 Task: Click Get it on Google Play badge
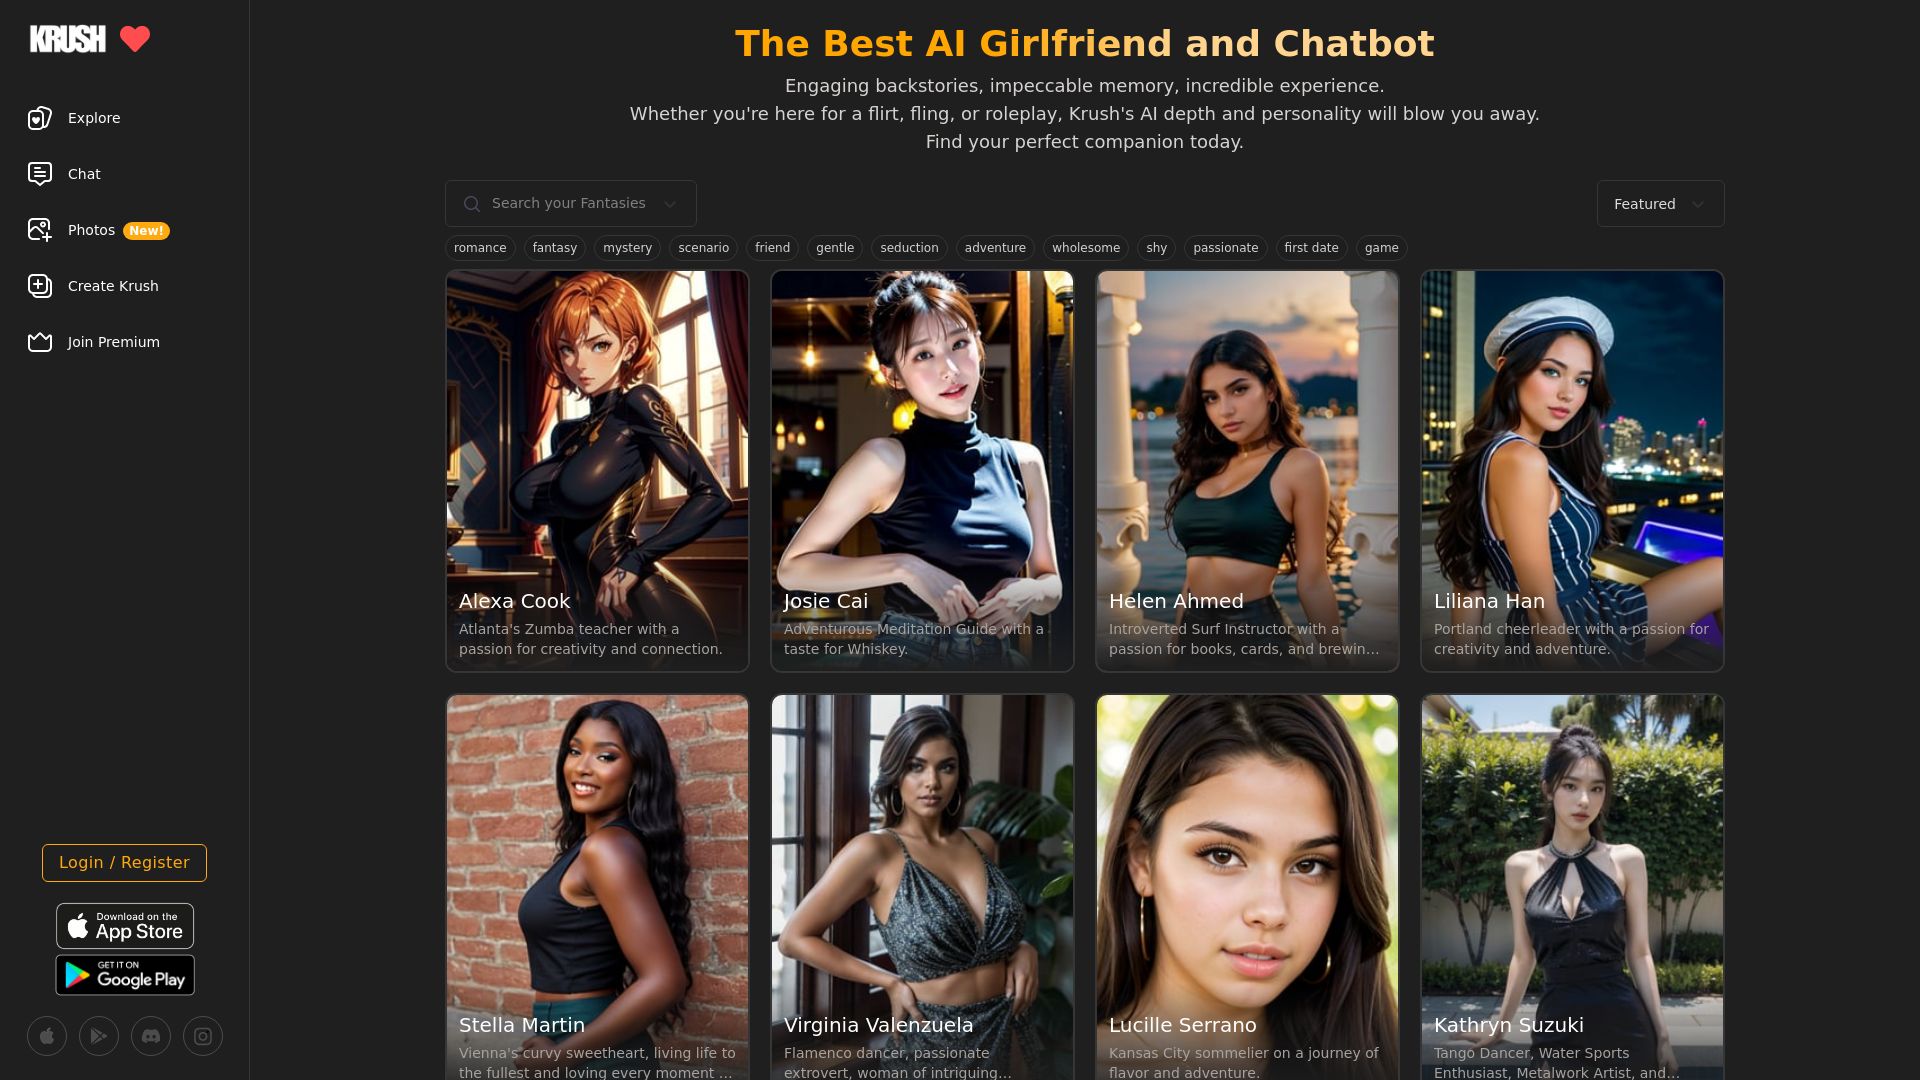coord(125,975)
